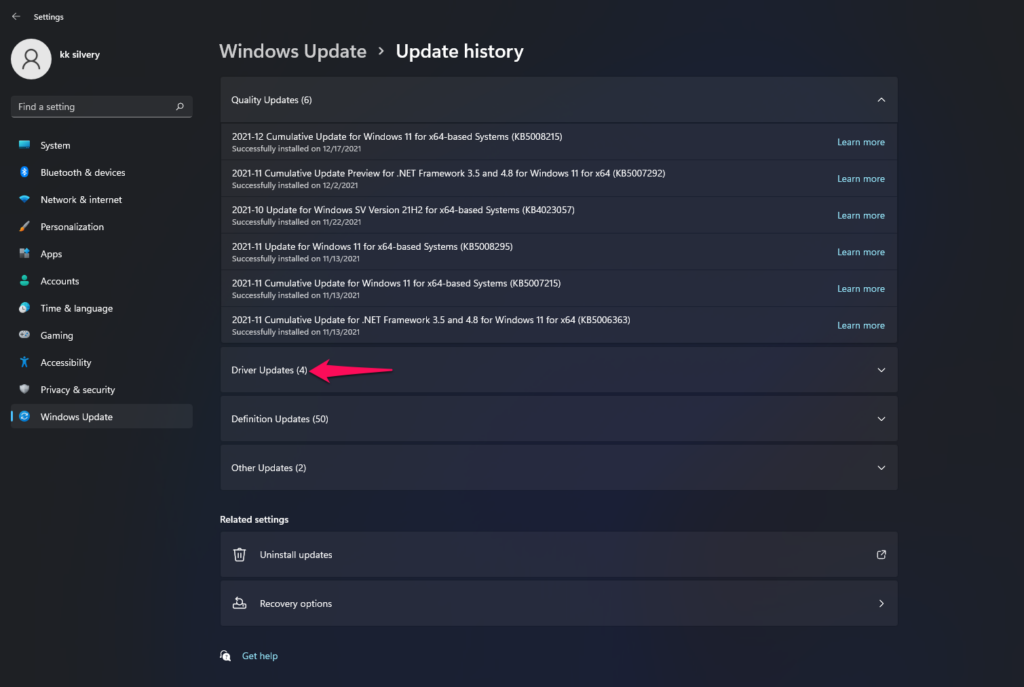Click the Related settings heading

[x=254, y=519]
